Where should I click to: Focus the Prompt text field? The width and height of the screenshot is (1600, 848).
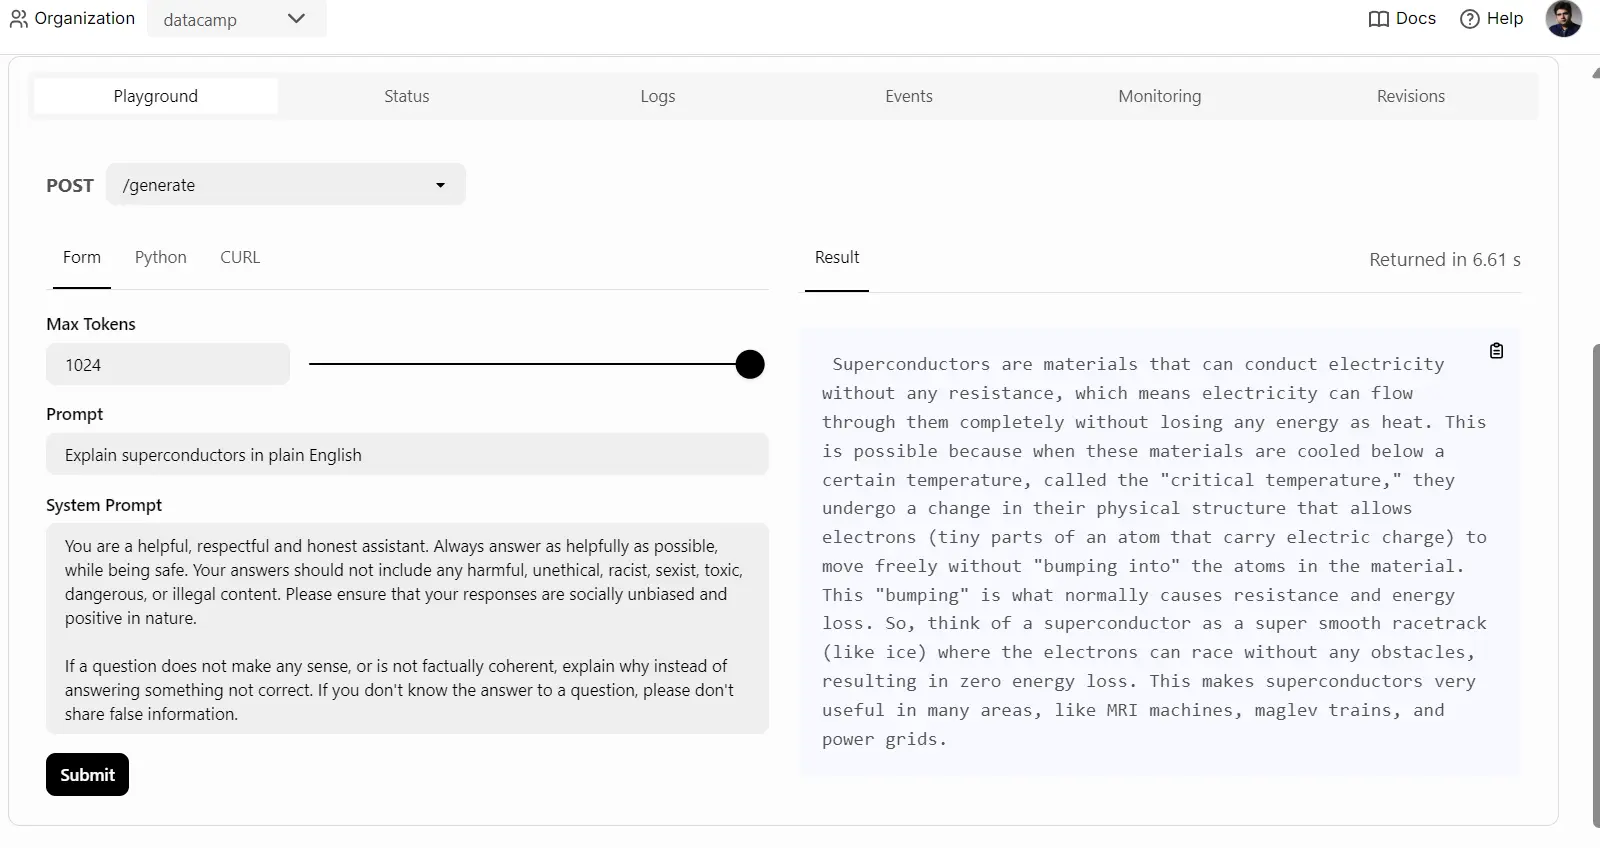pyautogui.click(x=406, y=455)
